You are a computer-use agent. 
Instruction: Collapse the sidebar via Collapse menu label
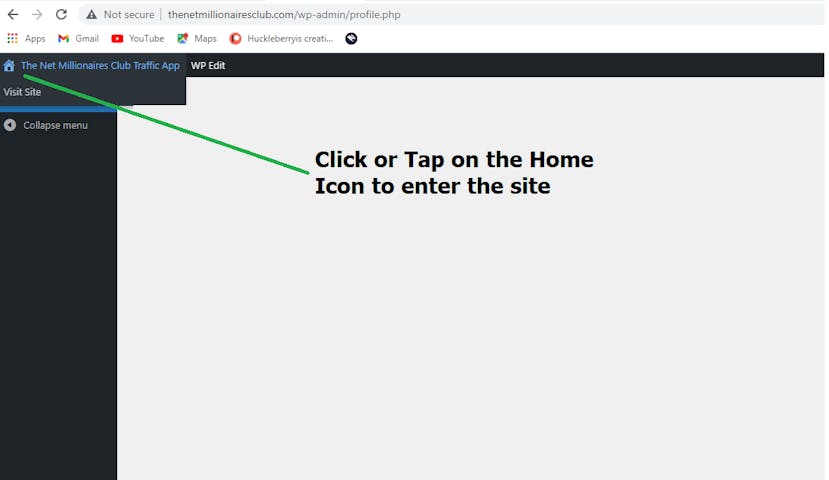pyautogui.click(x=56, y=125)
